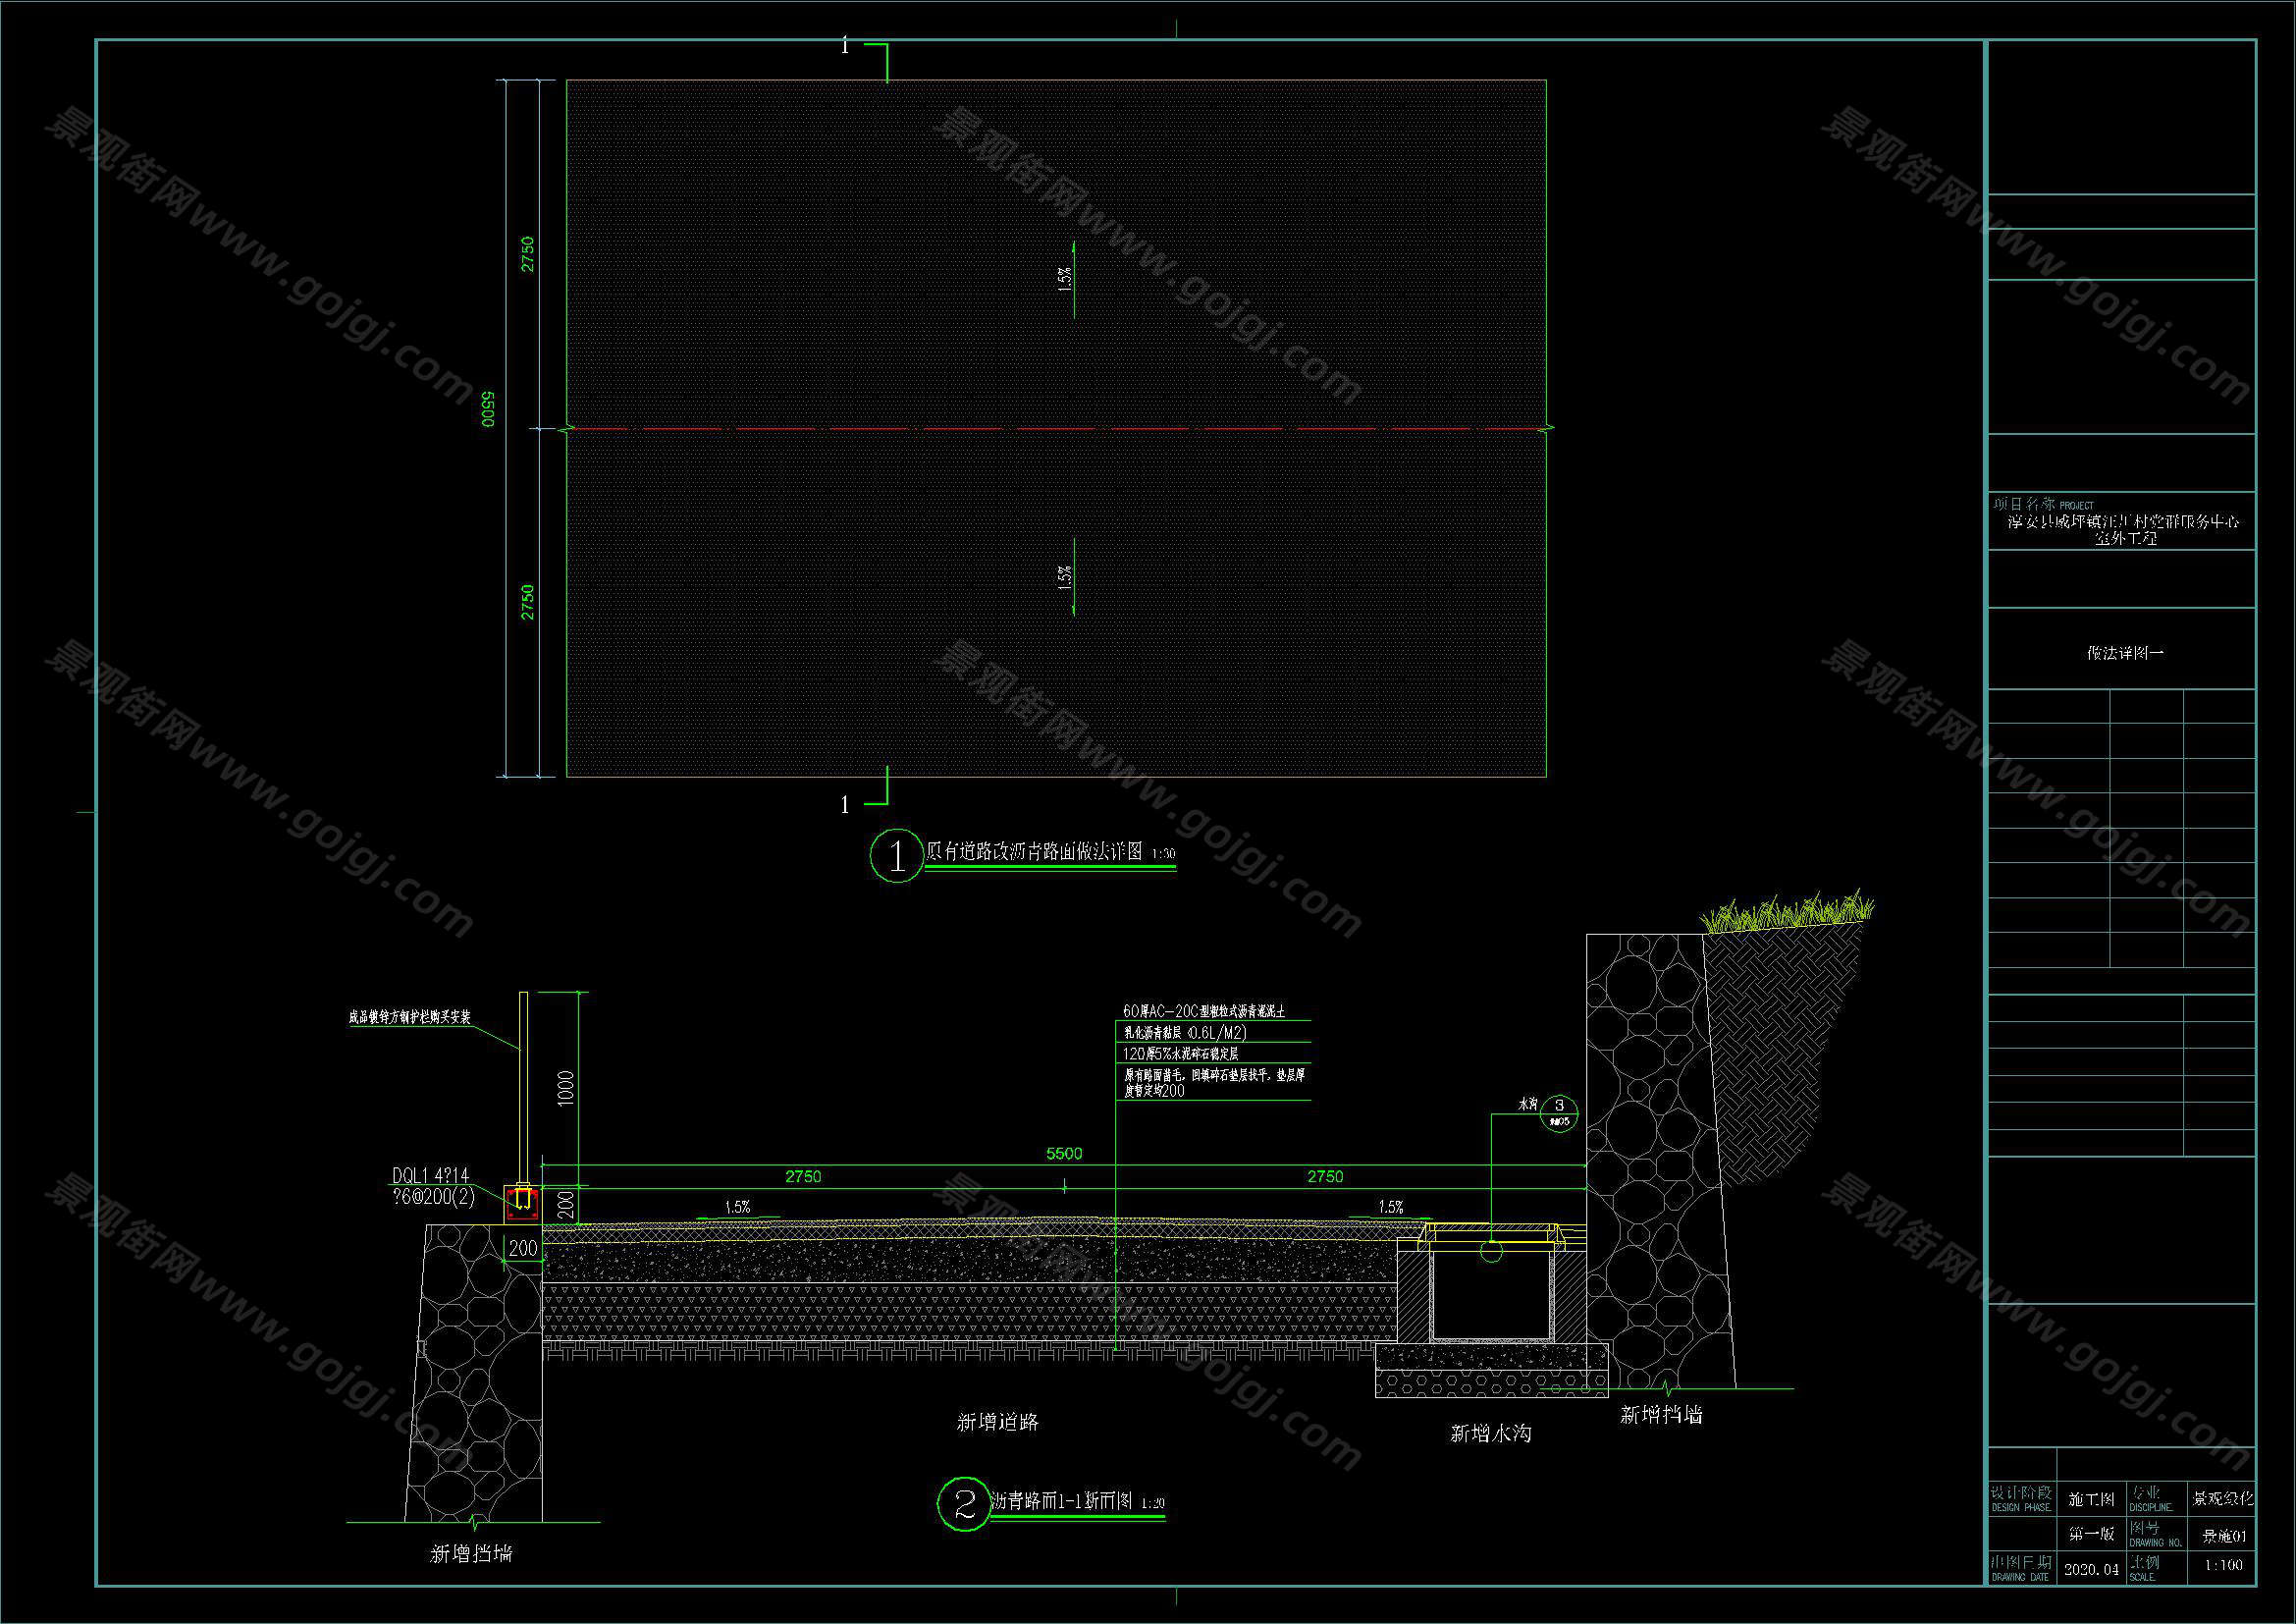Click the 60厚AC-20C asphalt layer annotation
This screenshot has width=2296, height=1624.
(1204, 1012)
